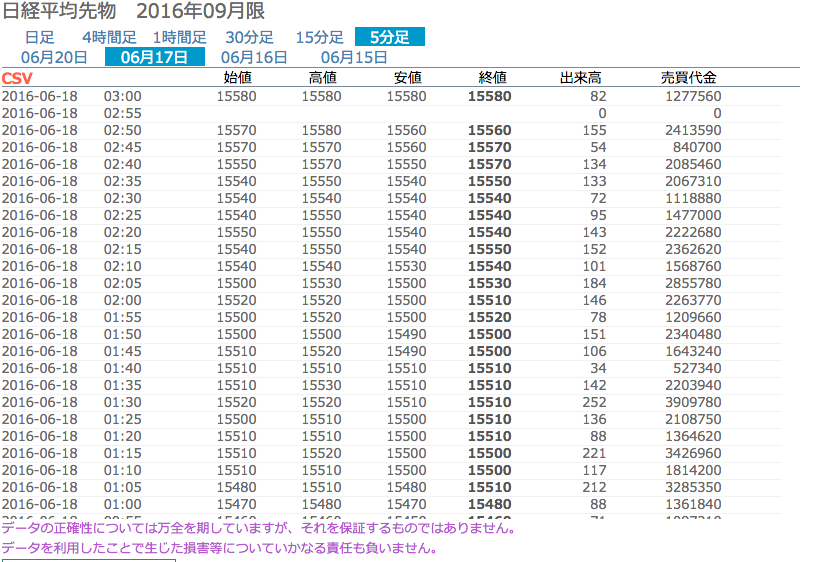
Task: Click volume 117 in the 01:10 row
Action: [595, 470]
